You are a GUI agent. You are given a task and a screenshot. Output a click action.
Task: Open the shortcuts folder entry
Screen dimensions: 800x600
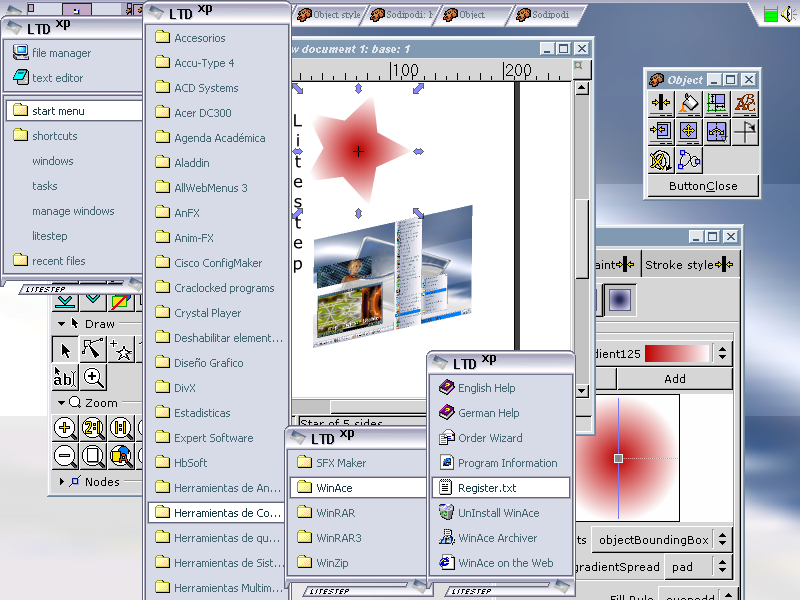pos(74,136)
